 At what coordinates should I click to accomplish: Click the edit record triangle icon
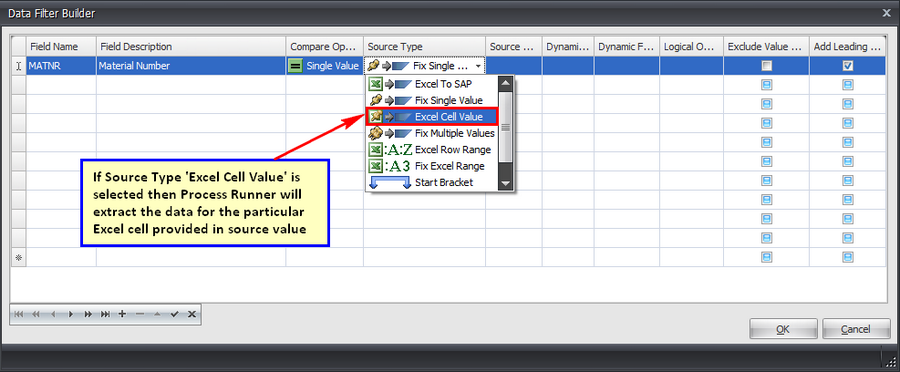pos(157,314)
